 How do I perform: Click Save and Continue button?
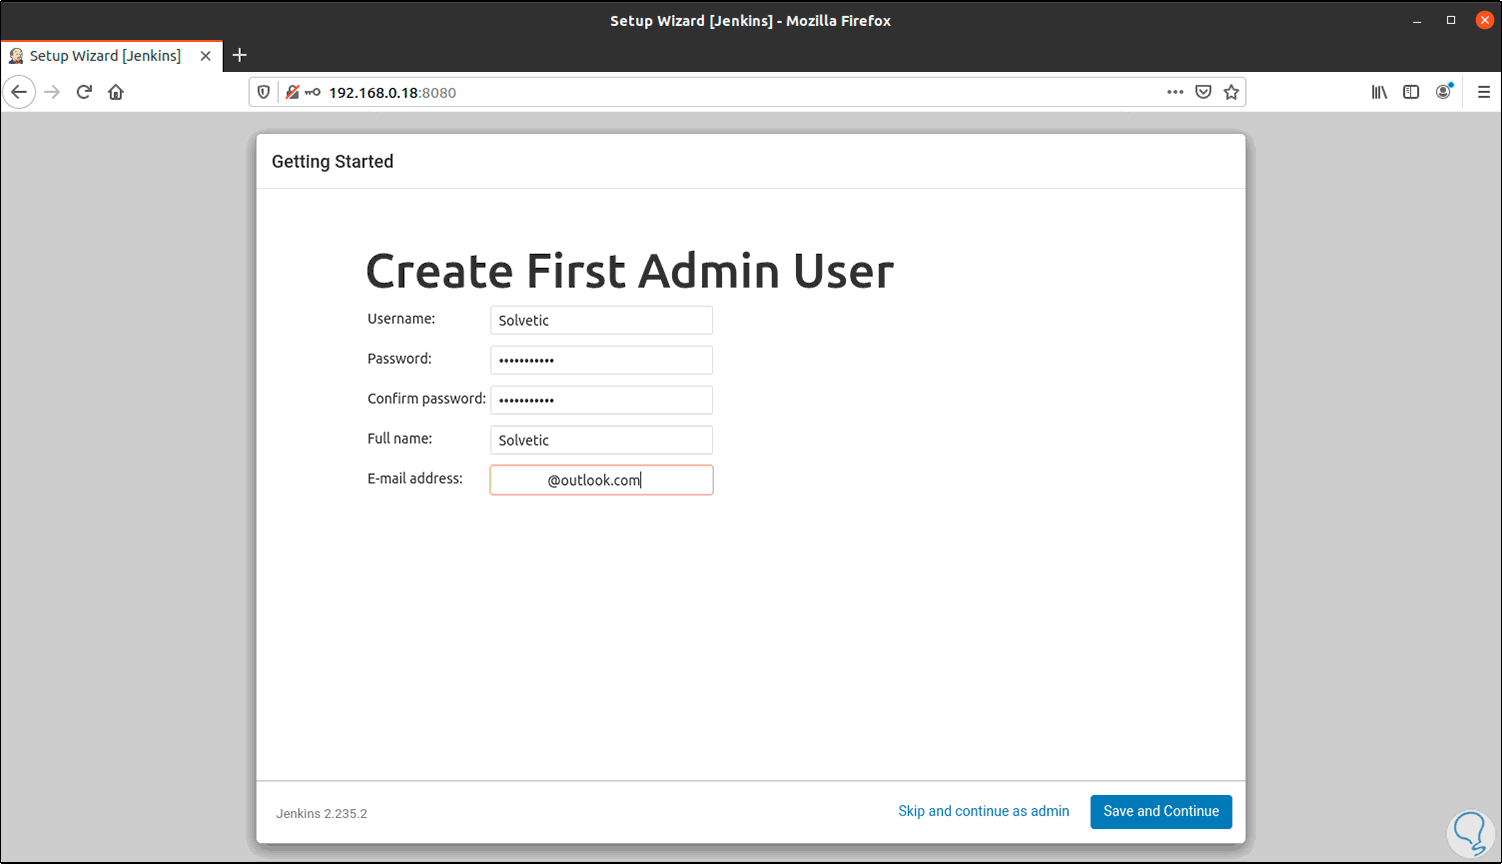pyautogui.click(x=1160, y=811)
